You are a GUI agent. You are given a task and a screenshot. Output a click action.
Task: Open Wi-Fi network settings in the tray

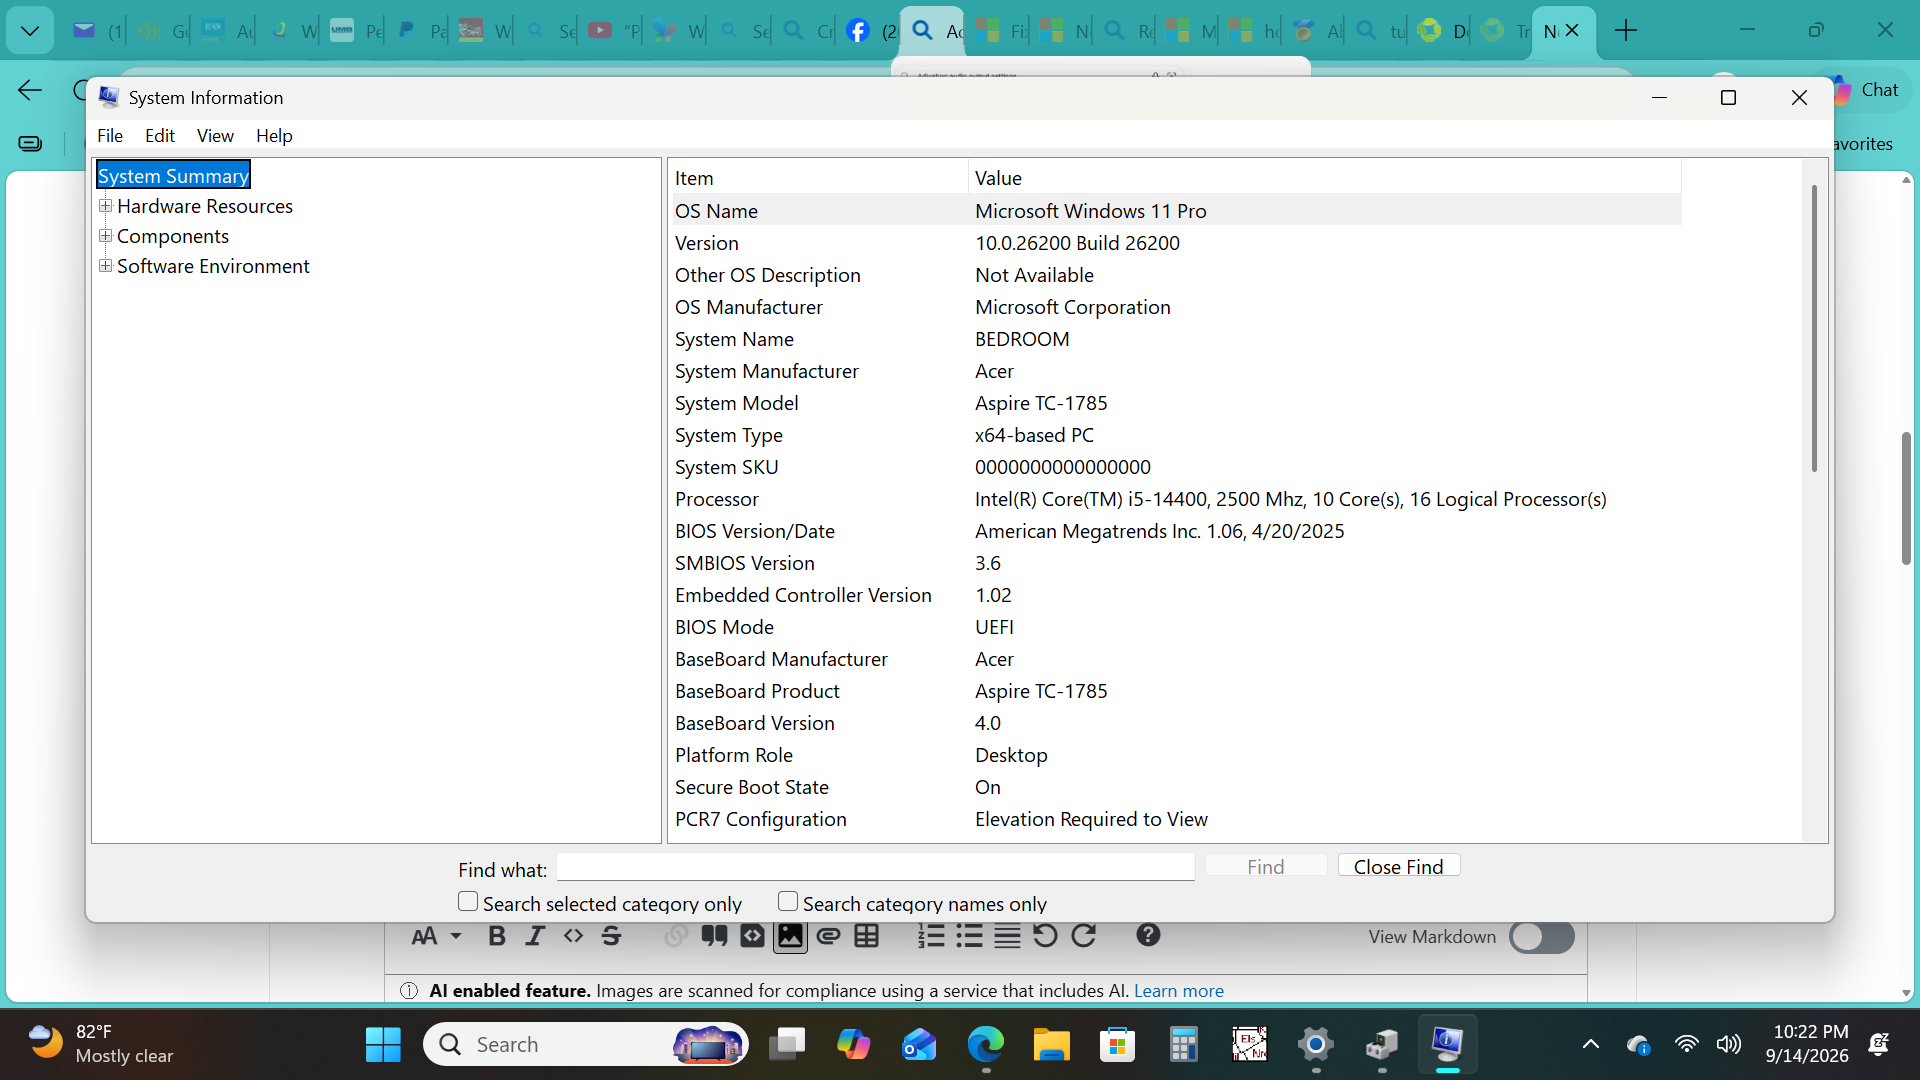point(1686,1045)
